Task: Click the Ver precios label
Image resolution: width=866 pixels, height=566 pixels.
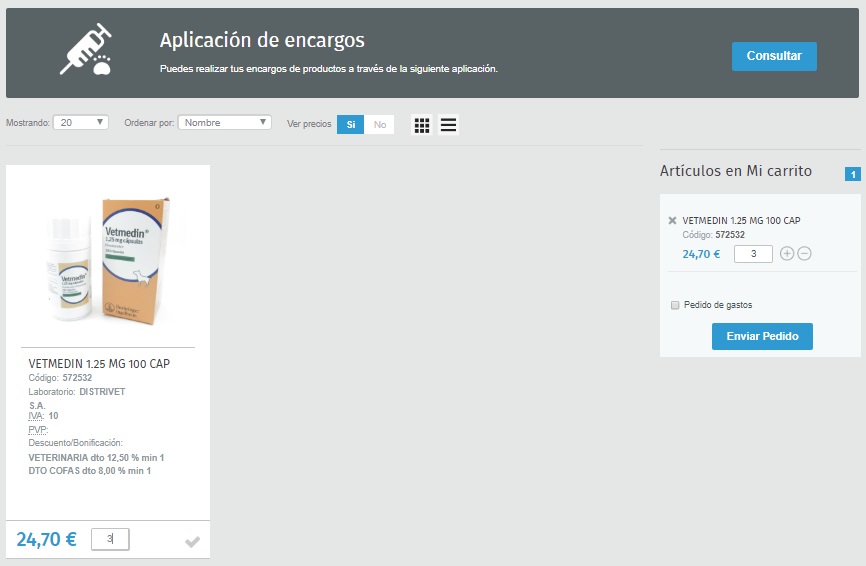Action: (x=309, y=124)
